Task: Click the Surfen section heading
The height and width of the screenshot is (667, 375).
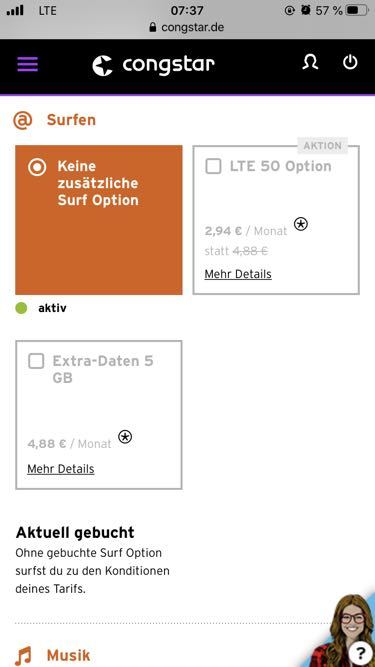Action: coord(71,120)
